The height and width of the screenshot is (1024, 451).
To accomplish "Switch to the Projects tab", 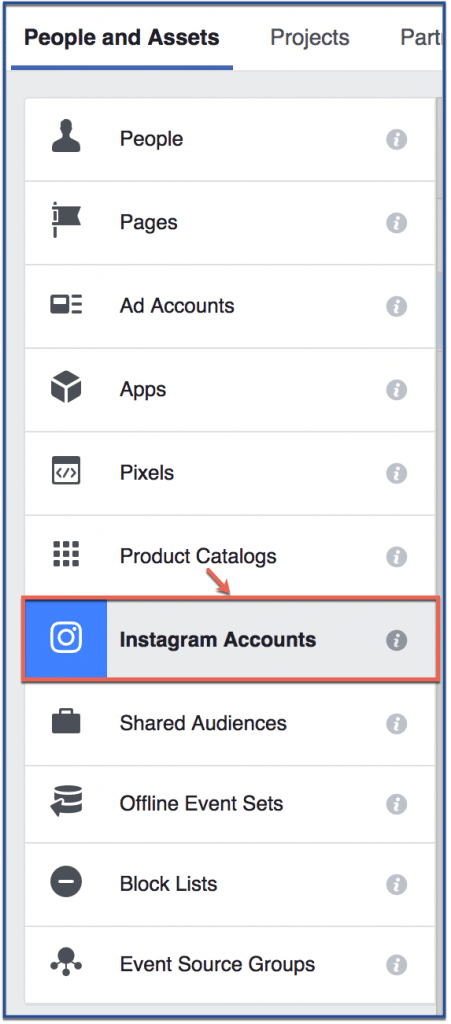I will [x=310, y=37].
